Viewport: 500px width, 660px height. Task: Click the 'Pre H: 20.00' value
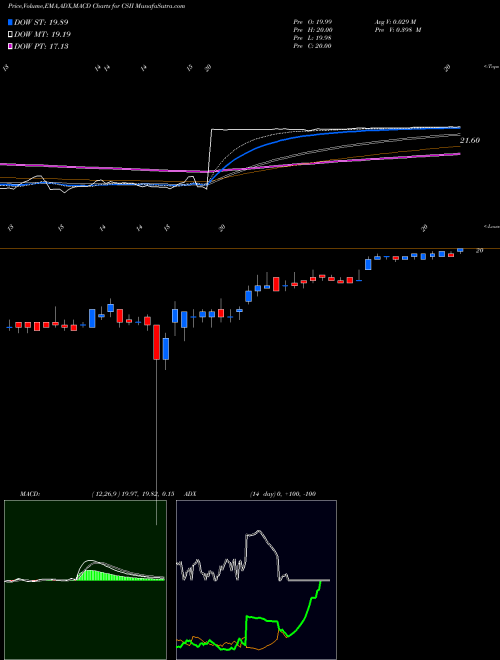point(313,30)
